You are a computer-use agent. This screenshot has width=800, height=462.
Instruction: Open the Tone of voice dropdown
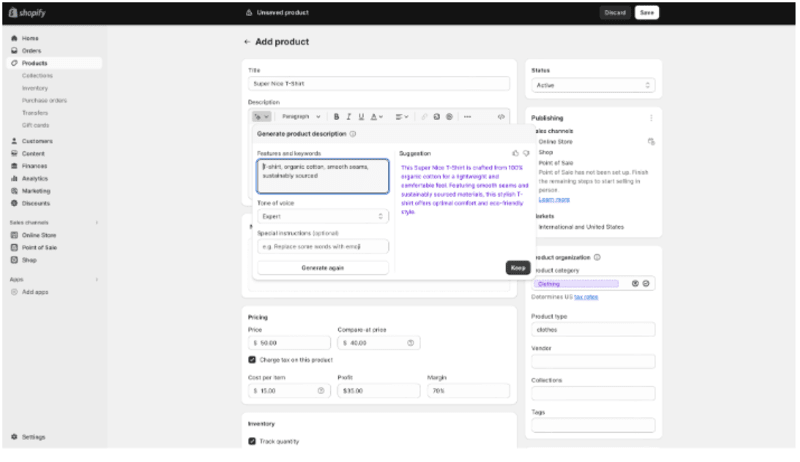click(322, 217)
